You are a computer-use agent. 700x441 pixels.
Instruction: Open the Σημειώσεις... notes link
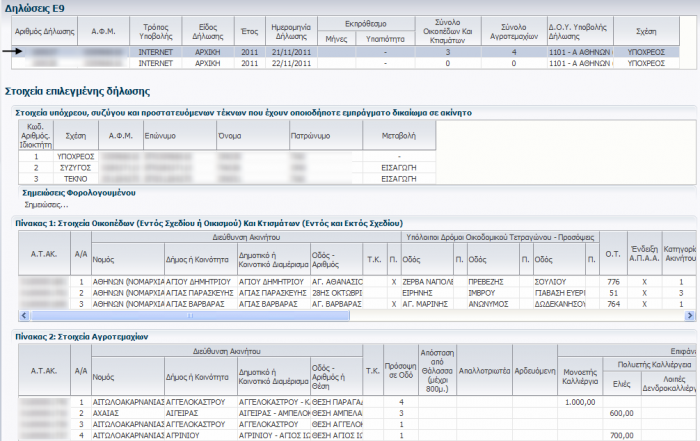pos(46,203)
